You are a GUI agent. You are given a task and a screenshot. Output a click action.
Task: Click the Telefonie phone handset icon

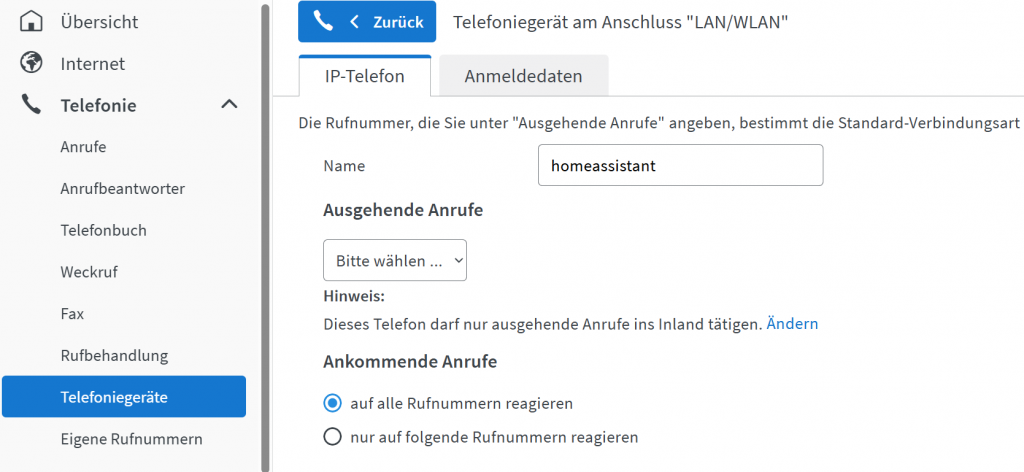coord(32,105)
